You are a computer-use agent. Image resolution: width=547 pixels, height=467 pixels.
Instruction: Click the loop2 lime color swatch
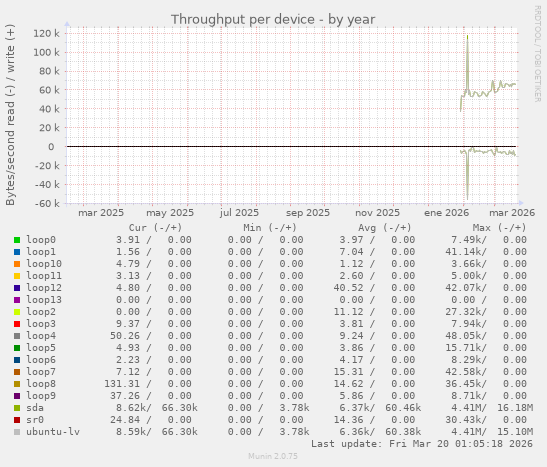17,312
